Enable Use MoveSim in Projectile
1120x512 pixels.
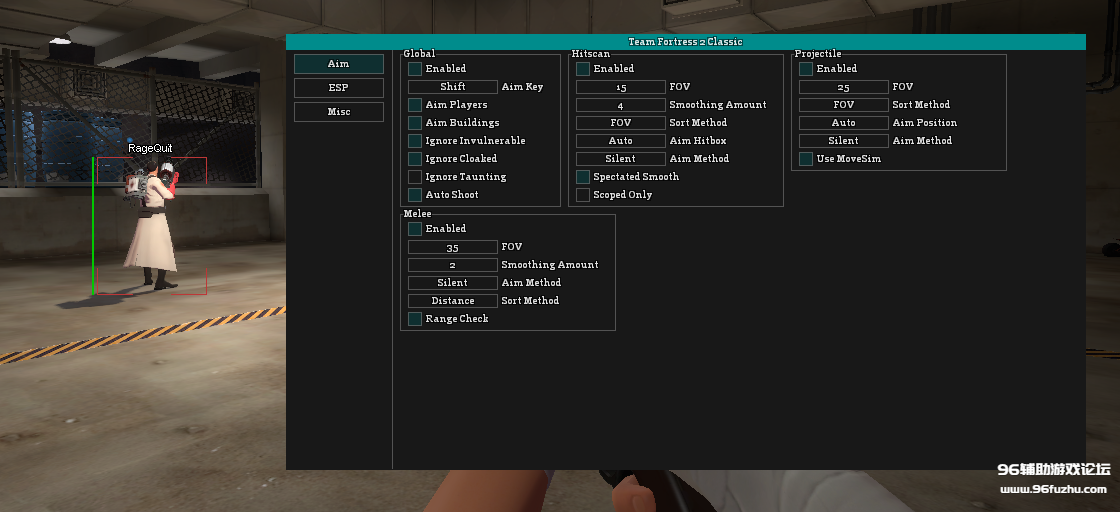806,159
